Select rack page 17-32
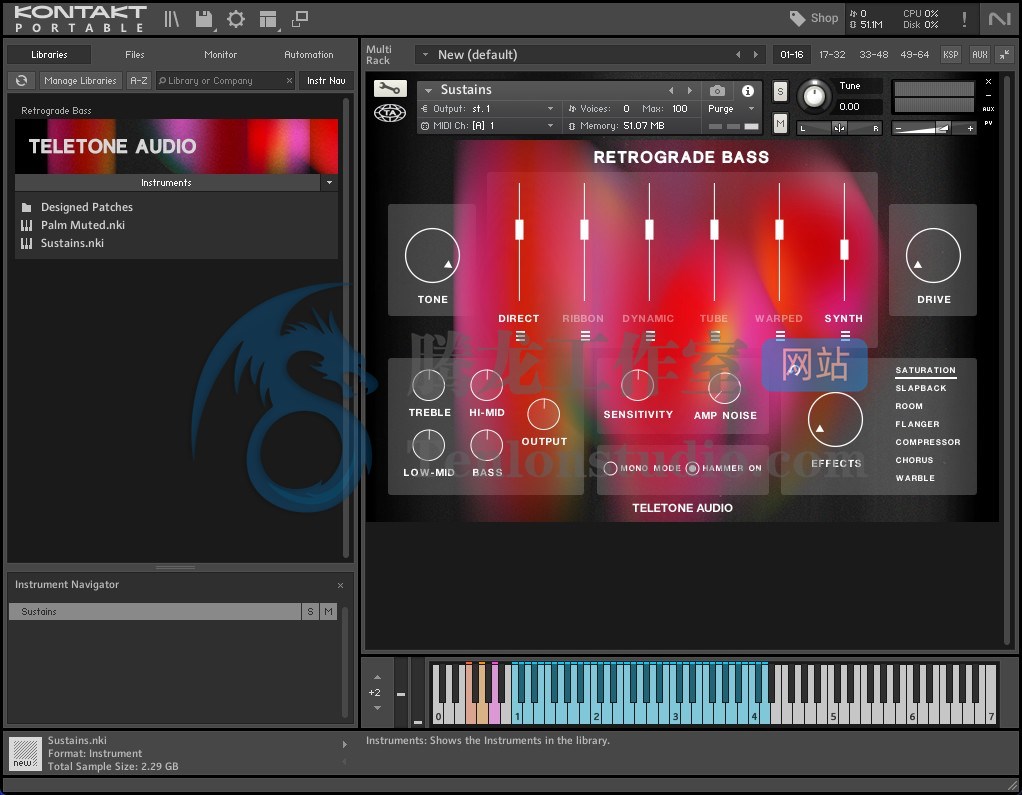This screenshot has height=795, width=1022. 832,55
